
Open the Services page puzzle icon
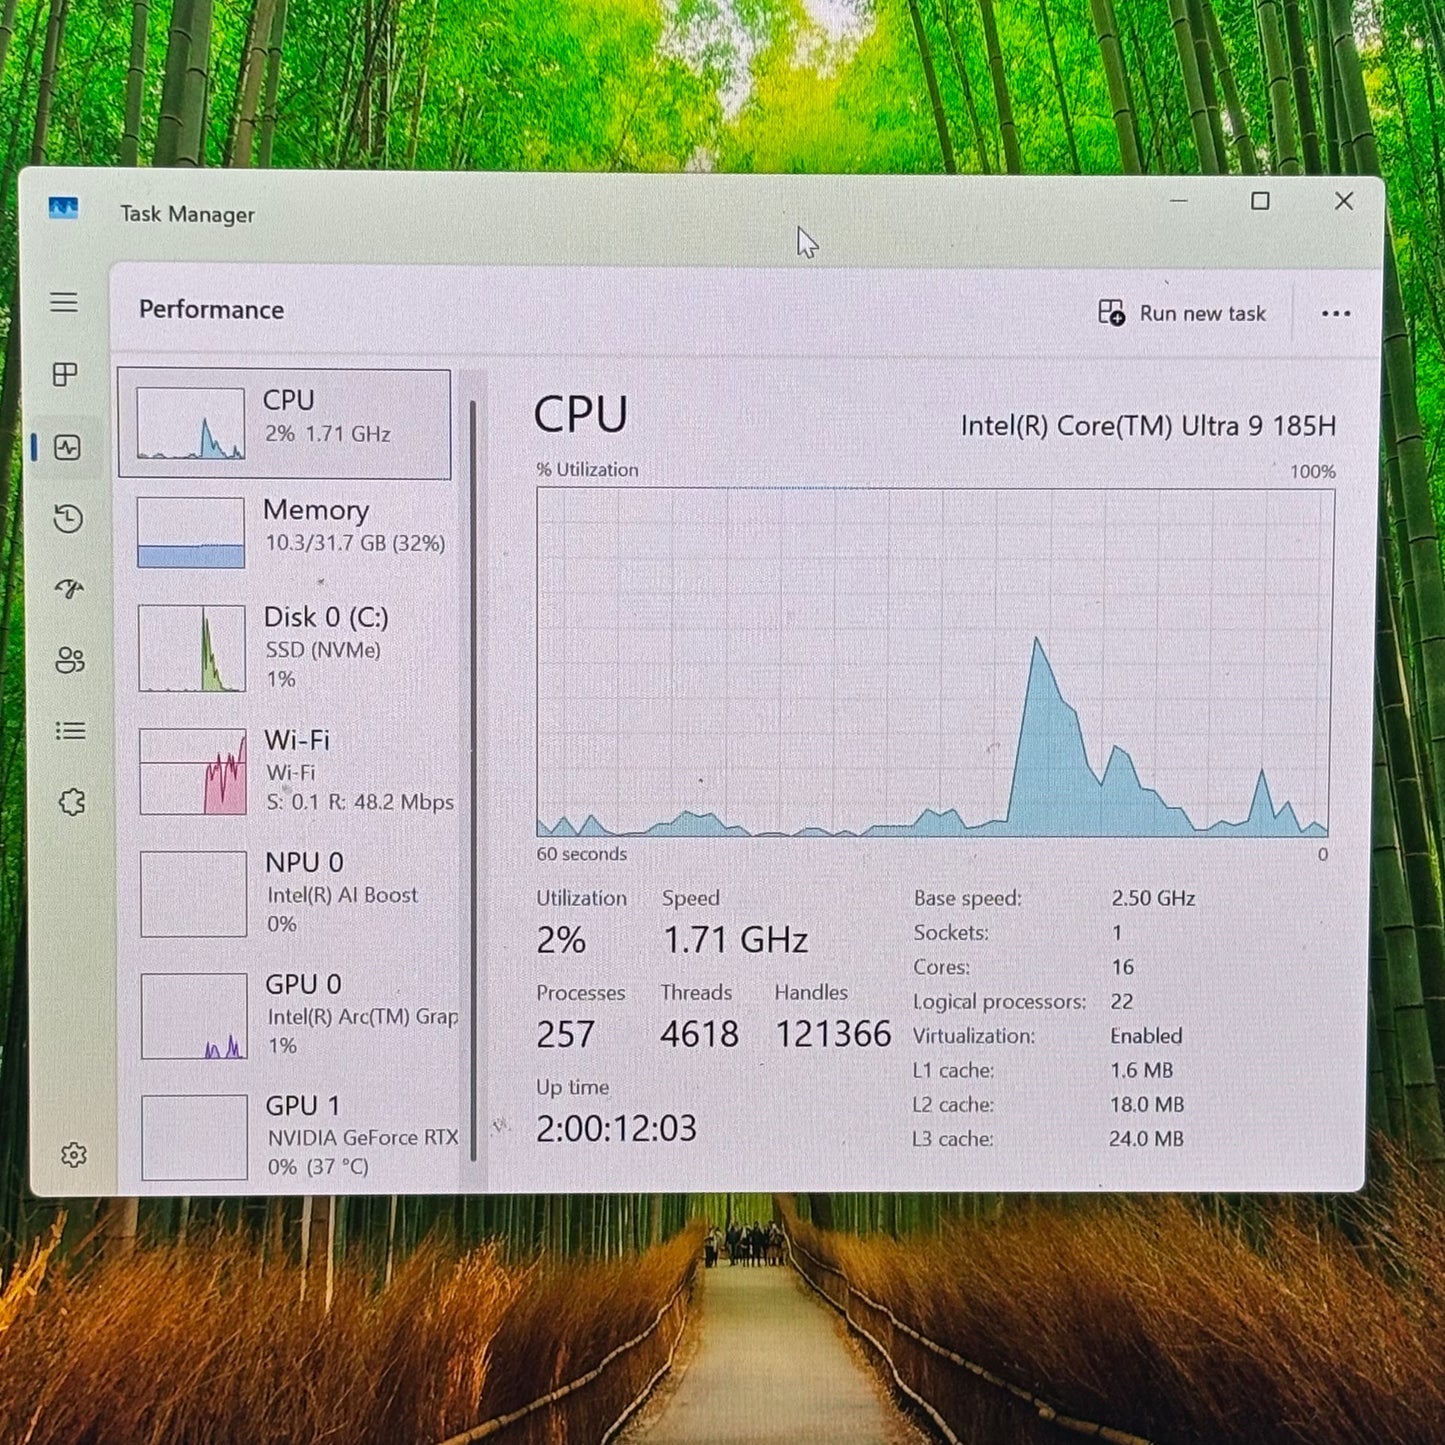(72, 802)
